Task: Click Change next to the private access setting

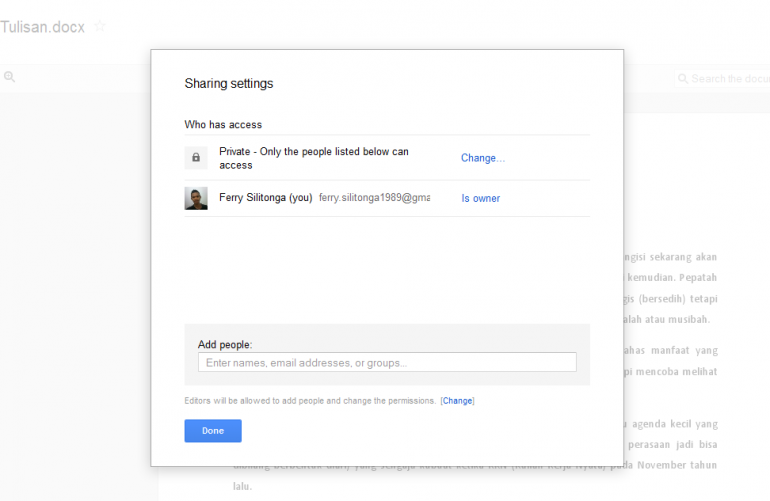Action: click(x=482, y=158)
